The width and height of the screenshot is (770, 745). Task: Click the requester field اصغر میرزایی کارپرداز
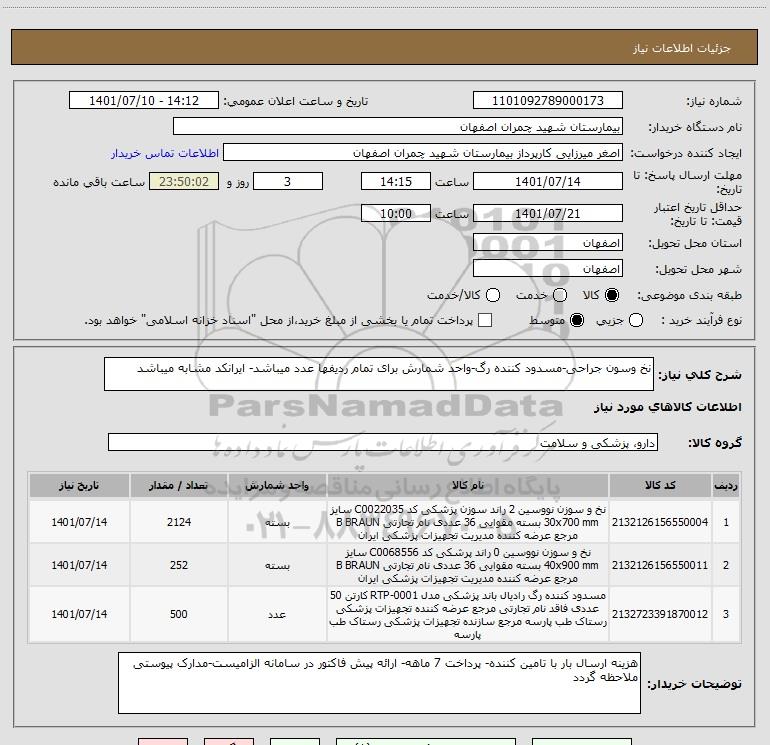tap(423, 153)
